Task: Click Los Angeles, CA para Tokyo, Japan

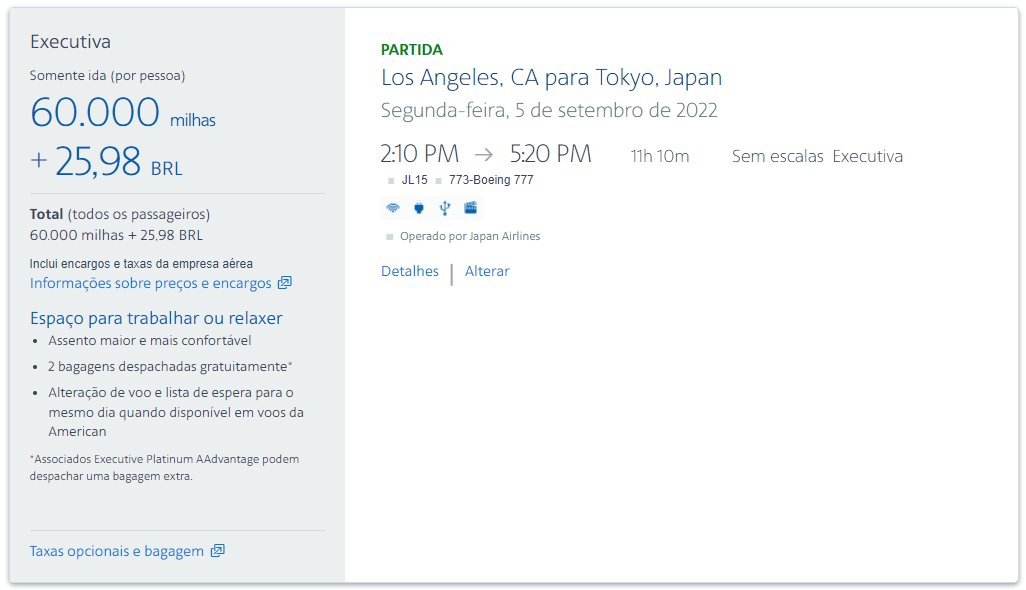Action: pyautogui.click(x=552, y=77)
